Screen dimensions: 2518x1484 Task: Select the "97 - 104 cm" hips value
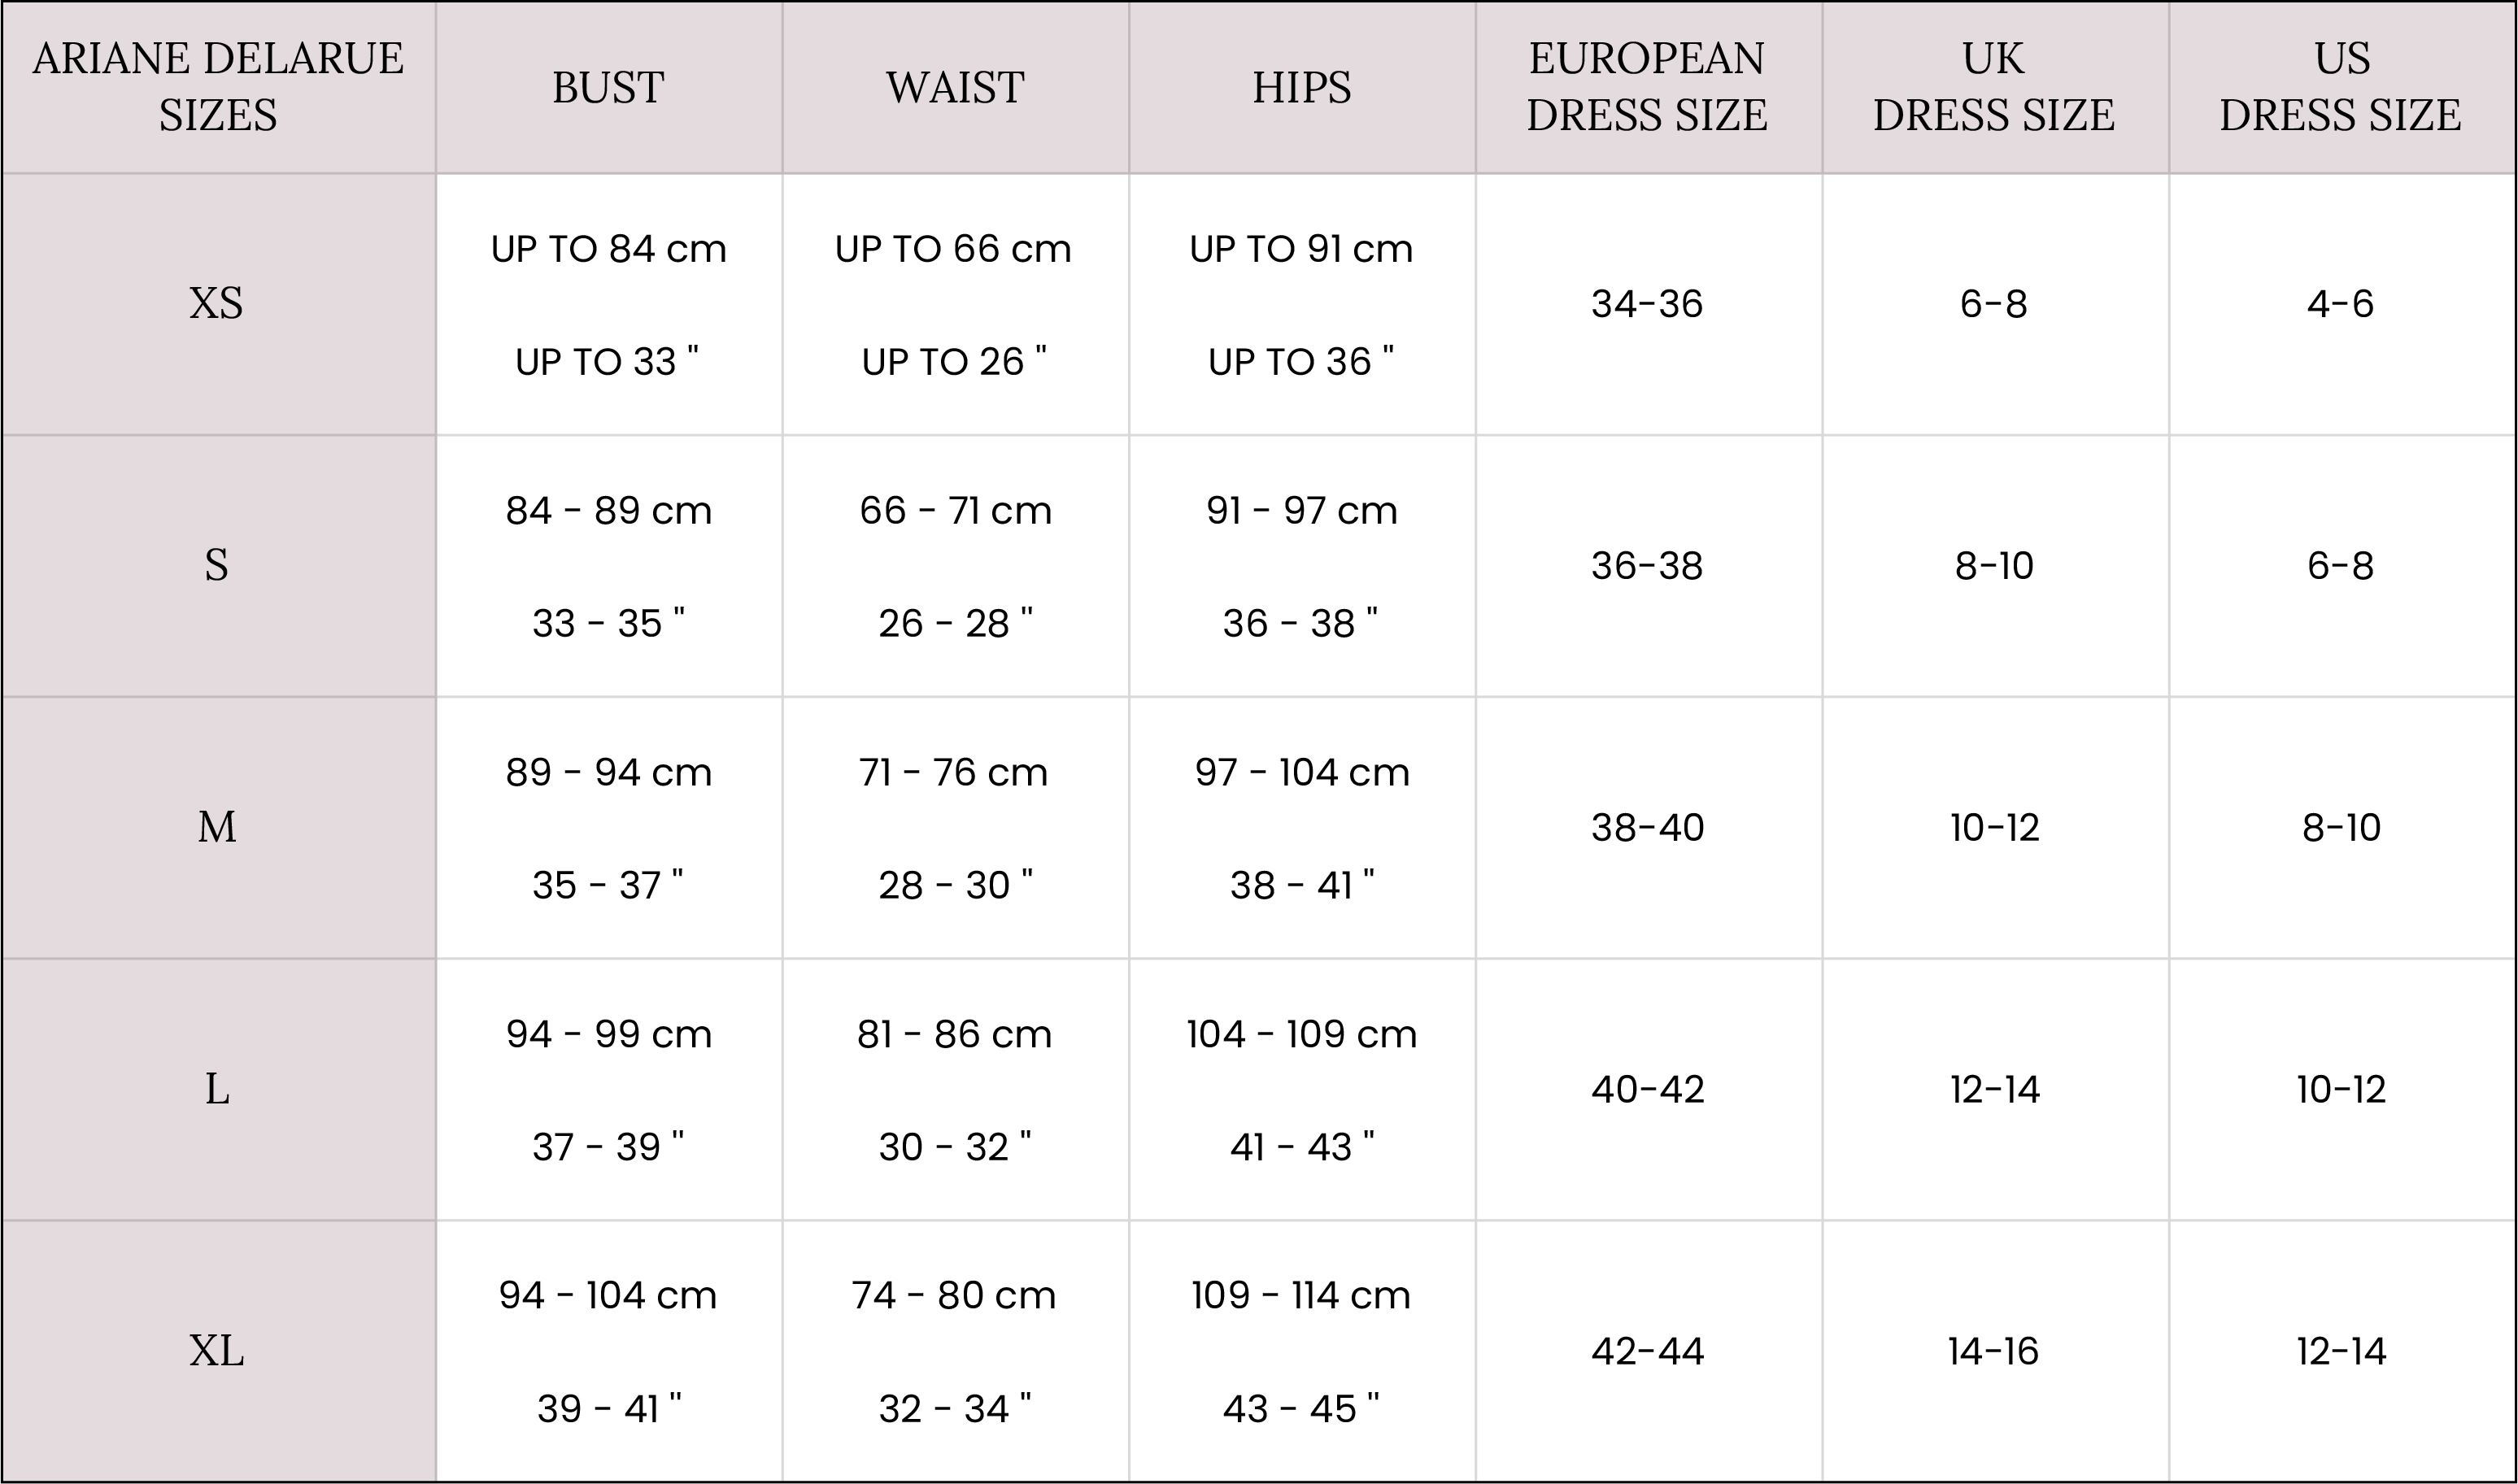(1301, 773)
